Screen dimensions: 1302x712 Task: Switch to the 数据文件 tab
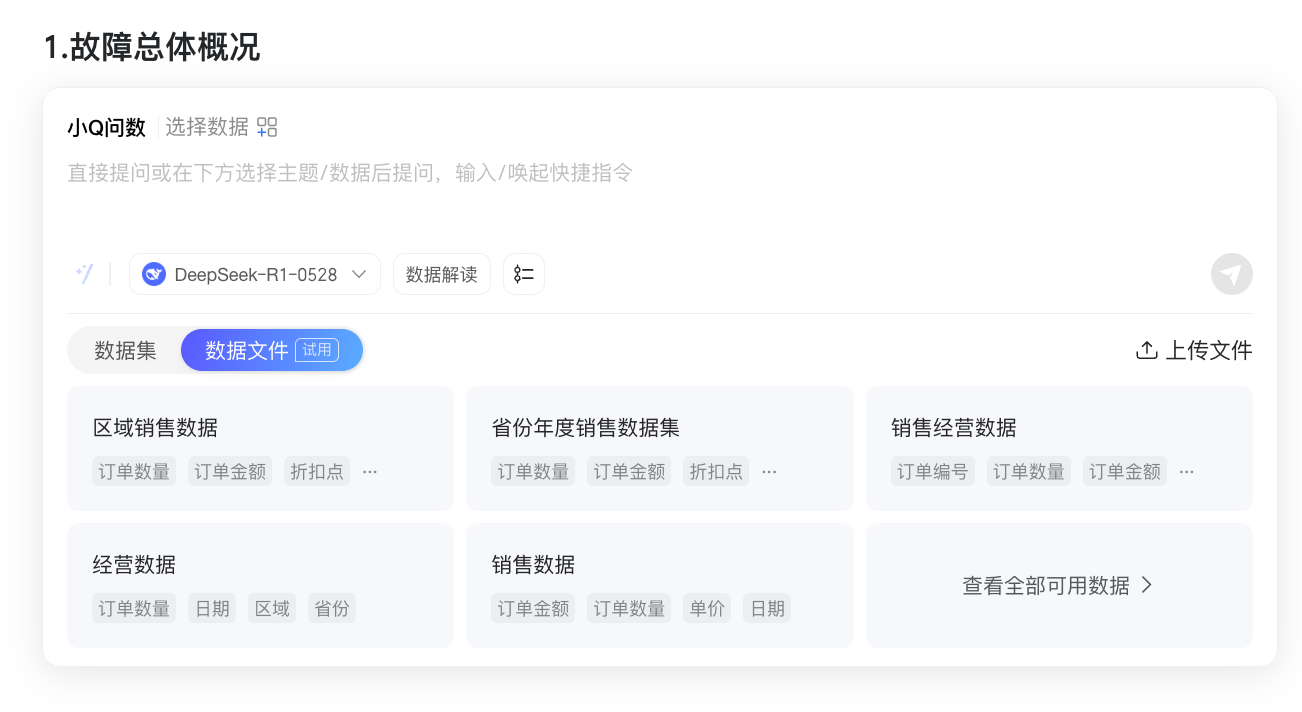point(272,351)
